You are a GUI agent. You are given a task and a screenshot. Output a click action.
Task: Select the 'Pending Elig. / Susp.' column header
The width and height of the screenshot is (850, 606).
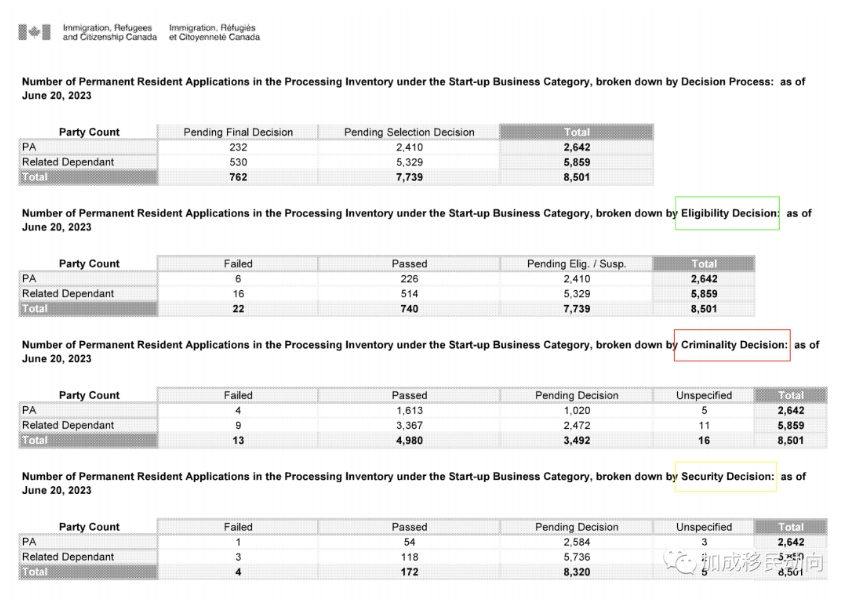(x=577, y=264)
